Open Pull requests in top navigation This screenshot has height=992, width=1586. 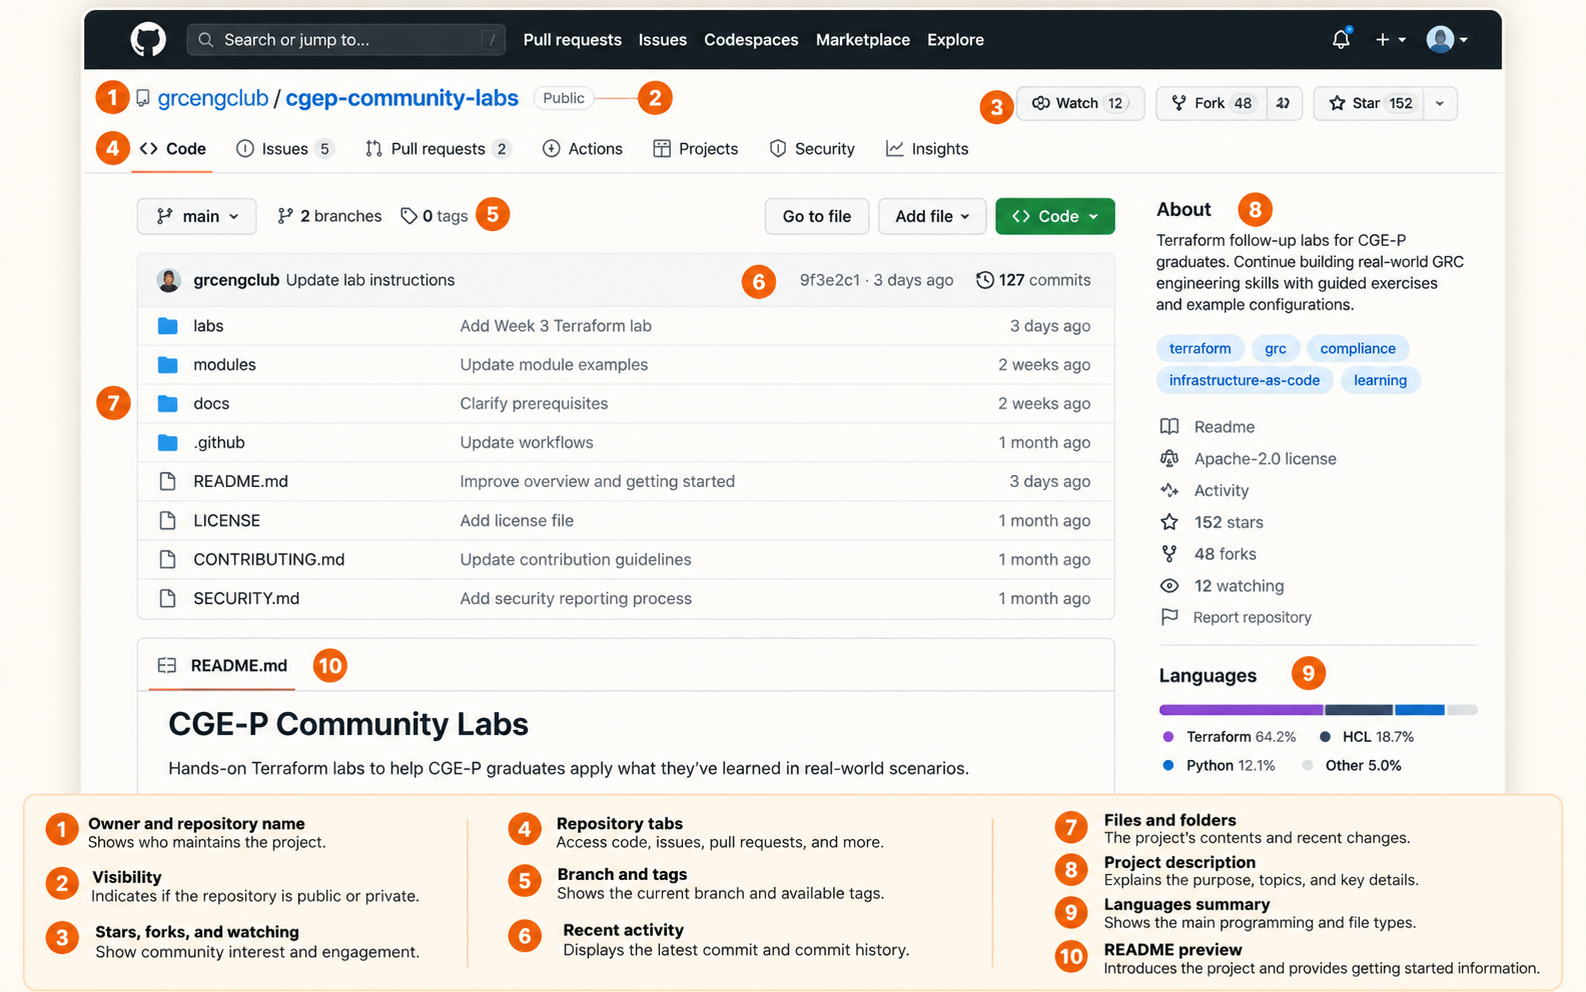click(x=572, y=40)
